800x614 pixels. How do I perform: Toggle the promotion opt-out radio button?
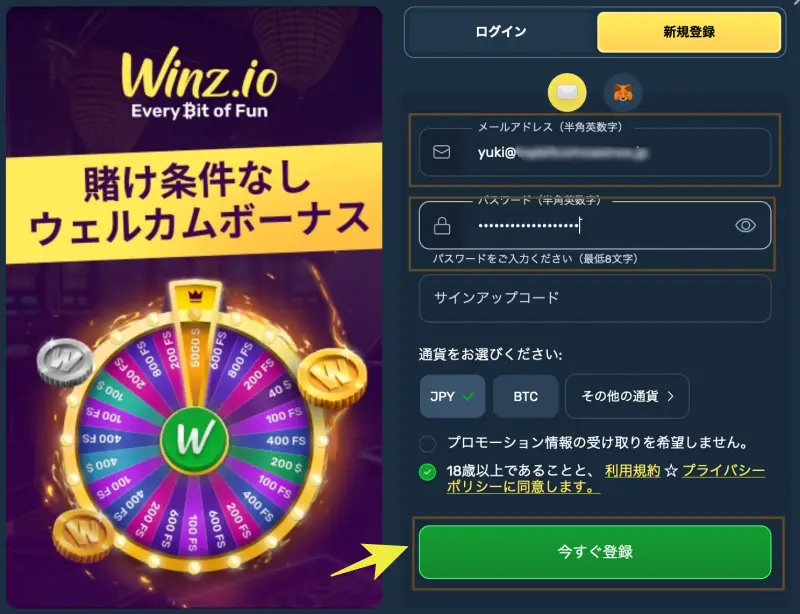point(428,443)
